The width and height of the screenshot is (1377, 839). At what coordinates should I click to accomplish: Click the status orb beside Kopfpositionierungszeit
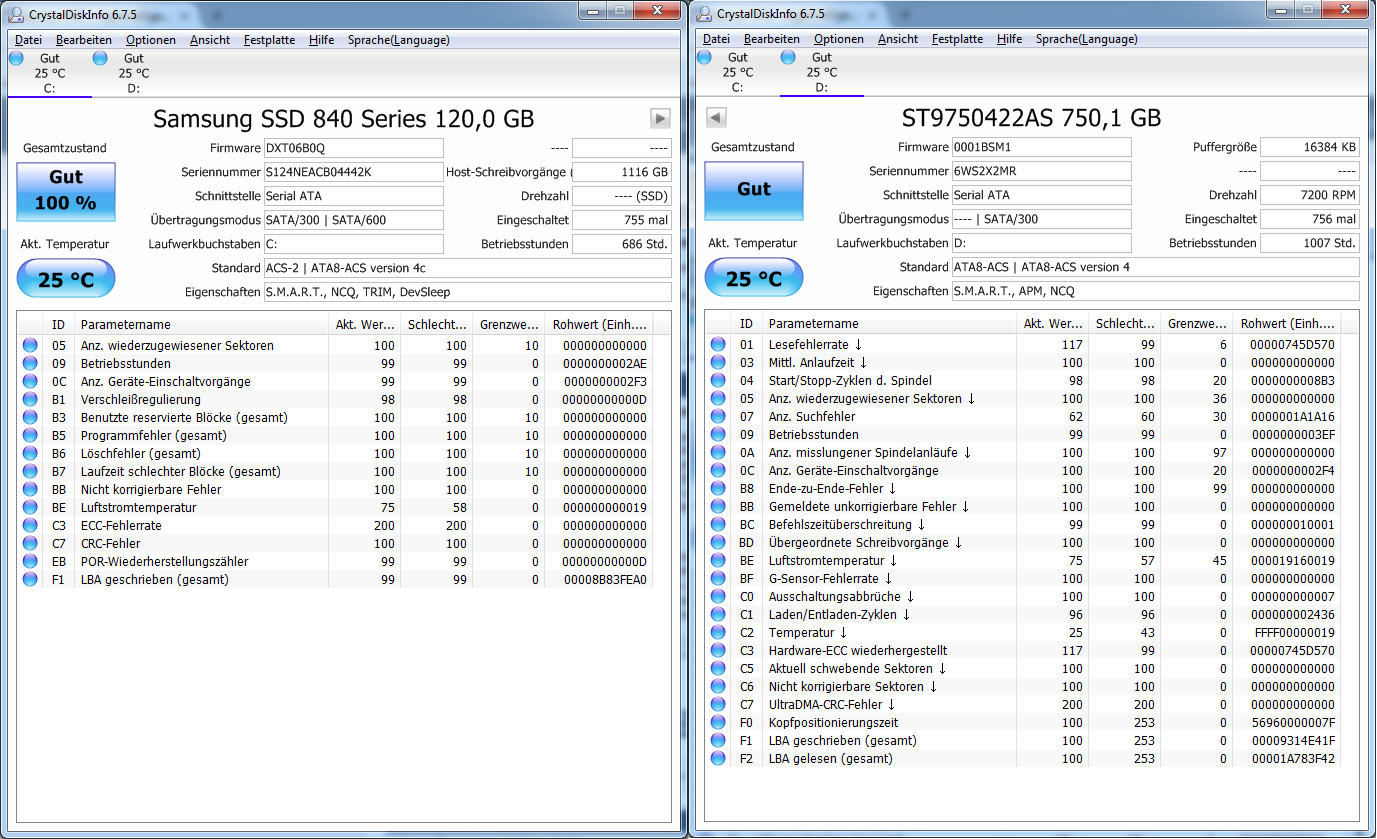[718, 723]
